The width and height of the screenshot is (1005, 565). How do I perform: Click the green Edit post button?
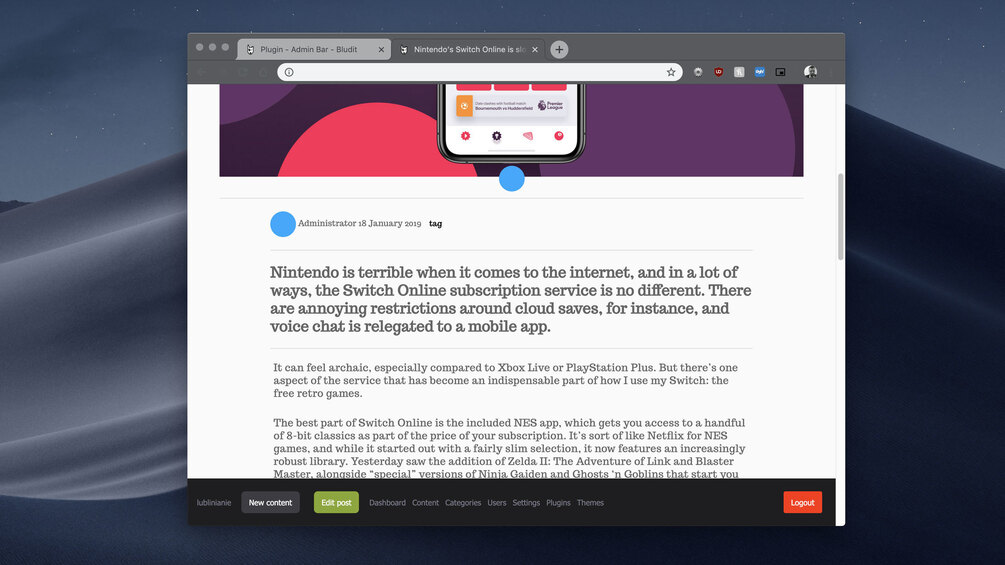(x=336, y=502)
